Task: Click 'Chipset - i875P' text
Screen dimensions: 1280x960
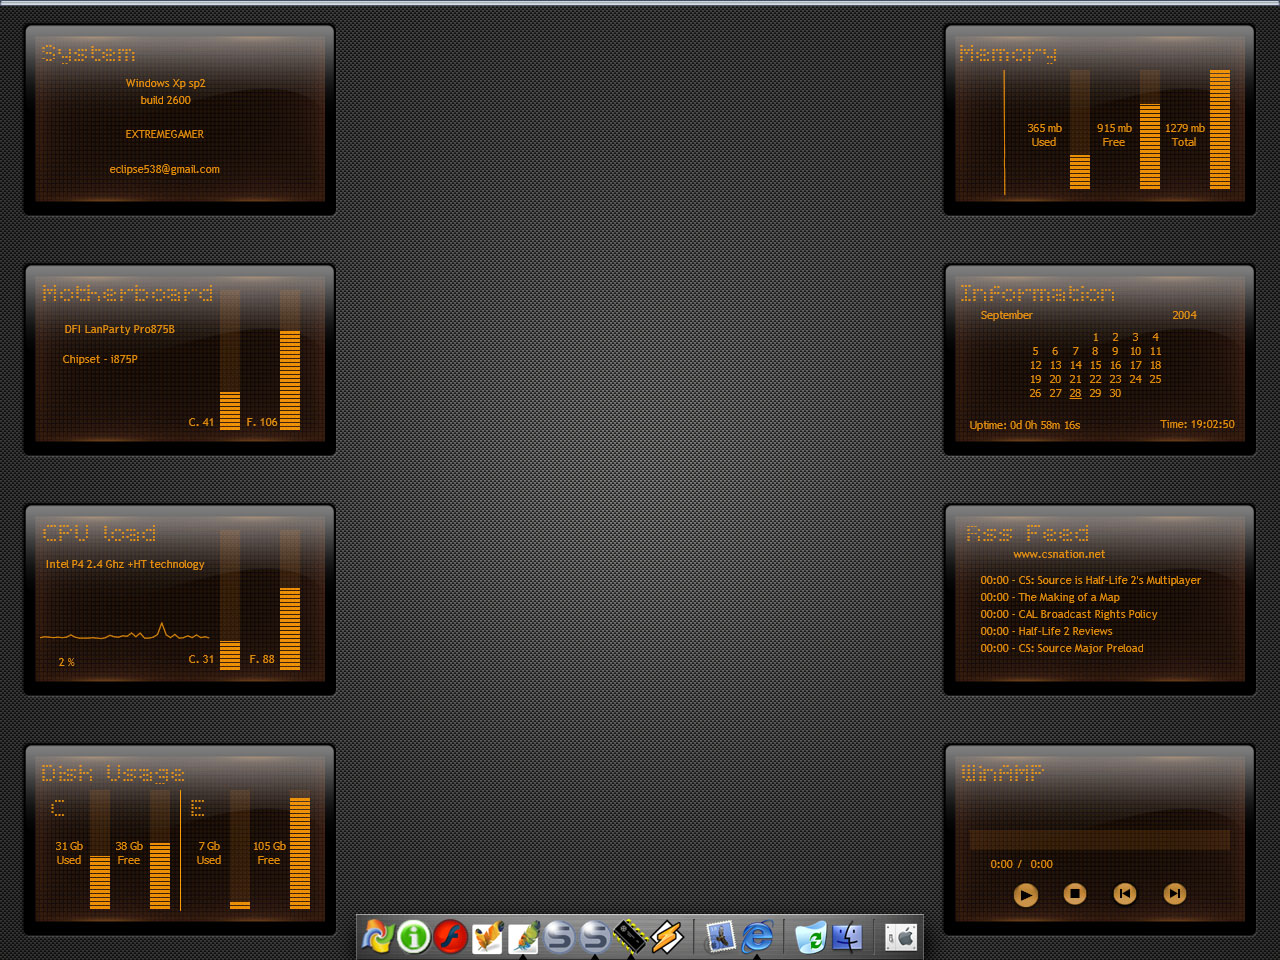Action: (100, 359)
